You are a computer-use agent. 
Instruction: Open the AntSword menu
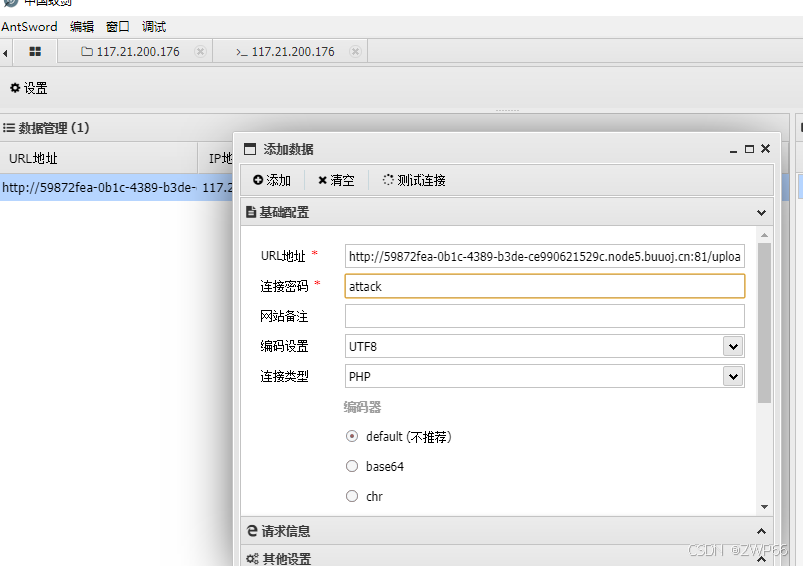tap(29, 27)
